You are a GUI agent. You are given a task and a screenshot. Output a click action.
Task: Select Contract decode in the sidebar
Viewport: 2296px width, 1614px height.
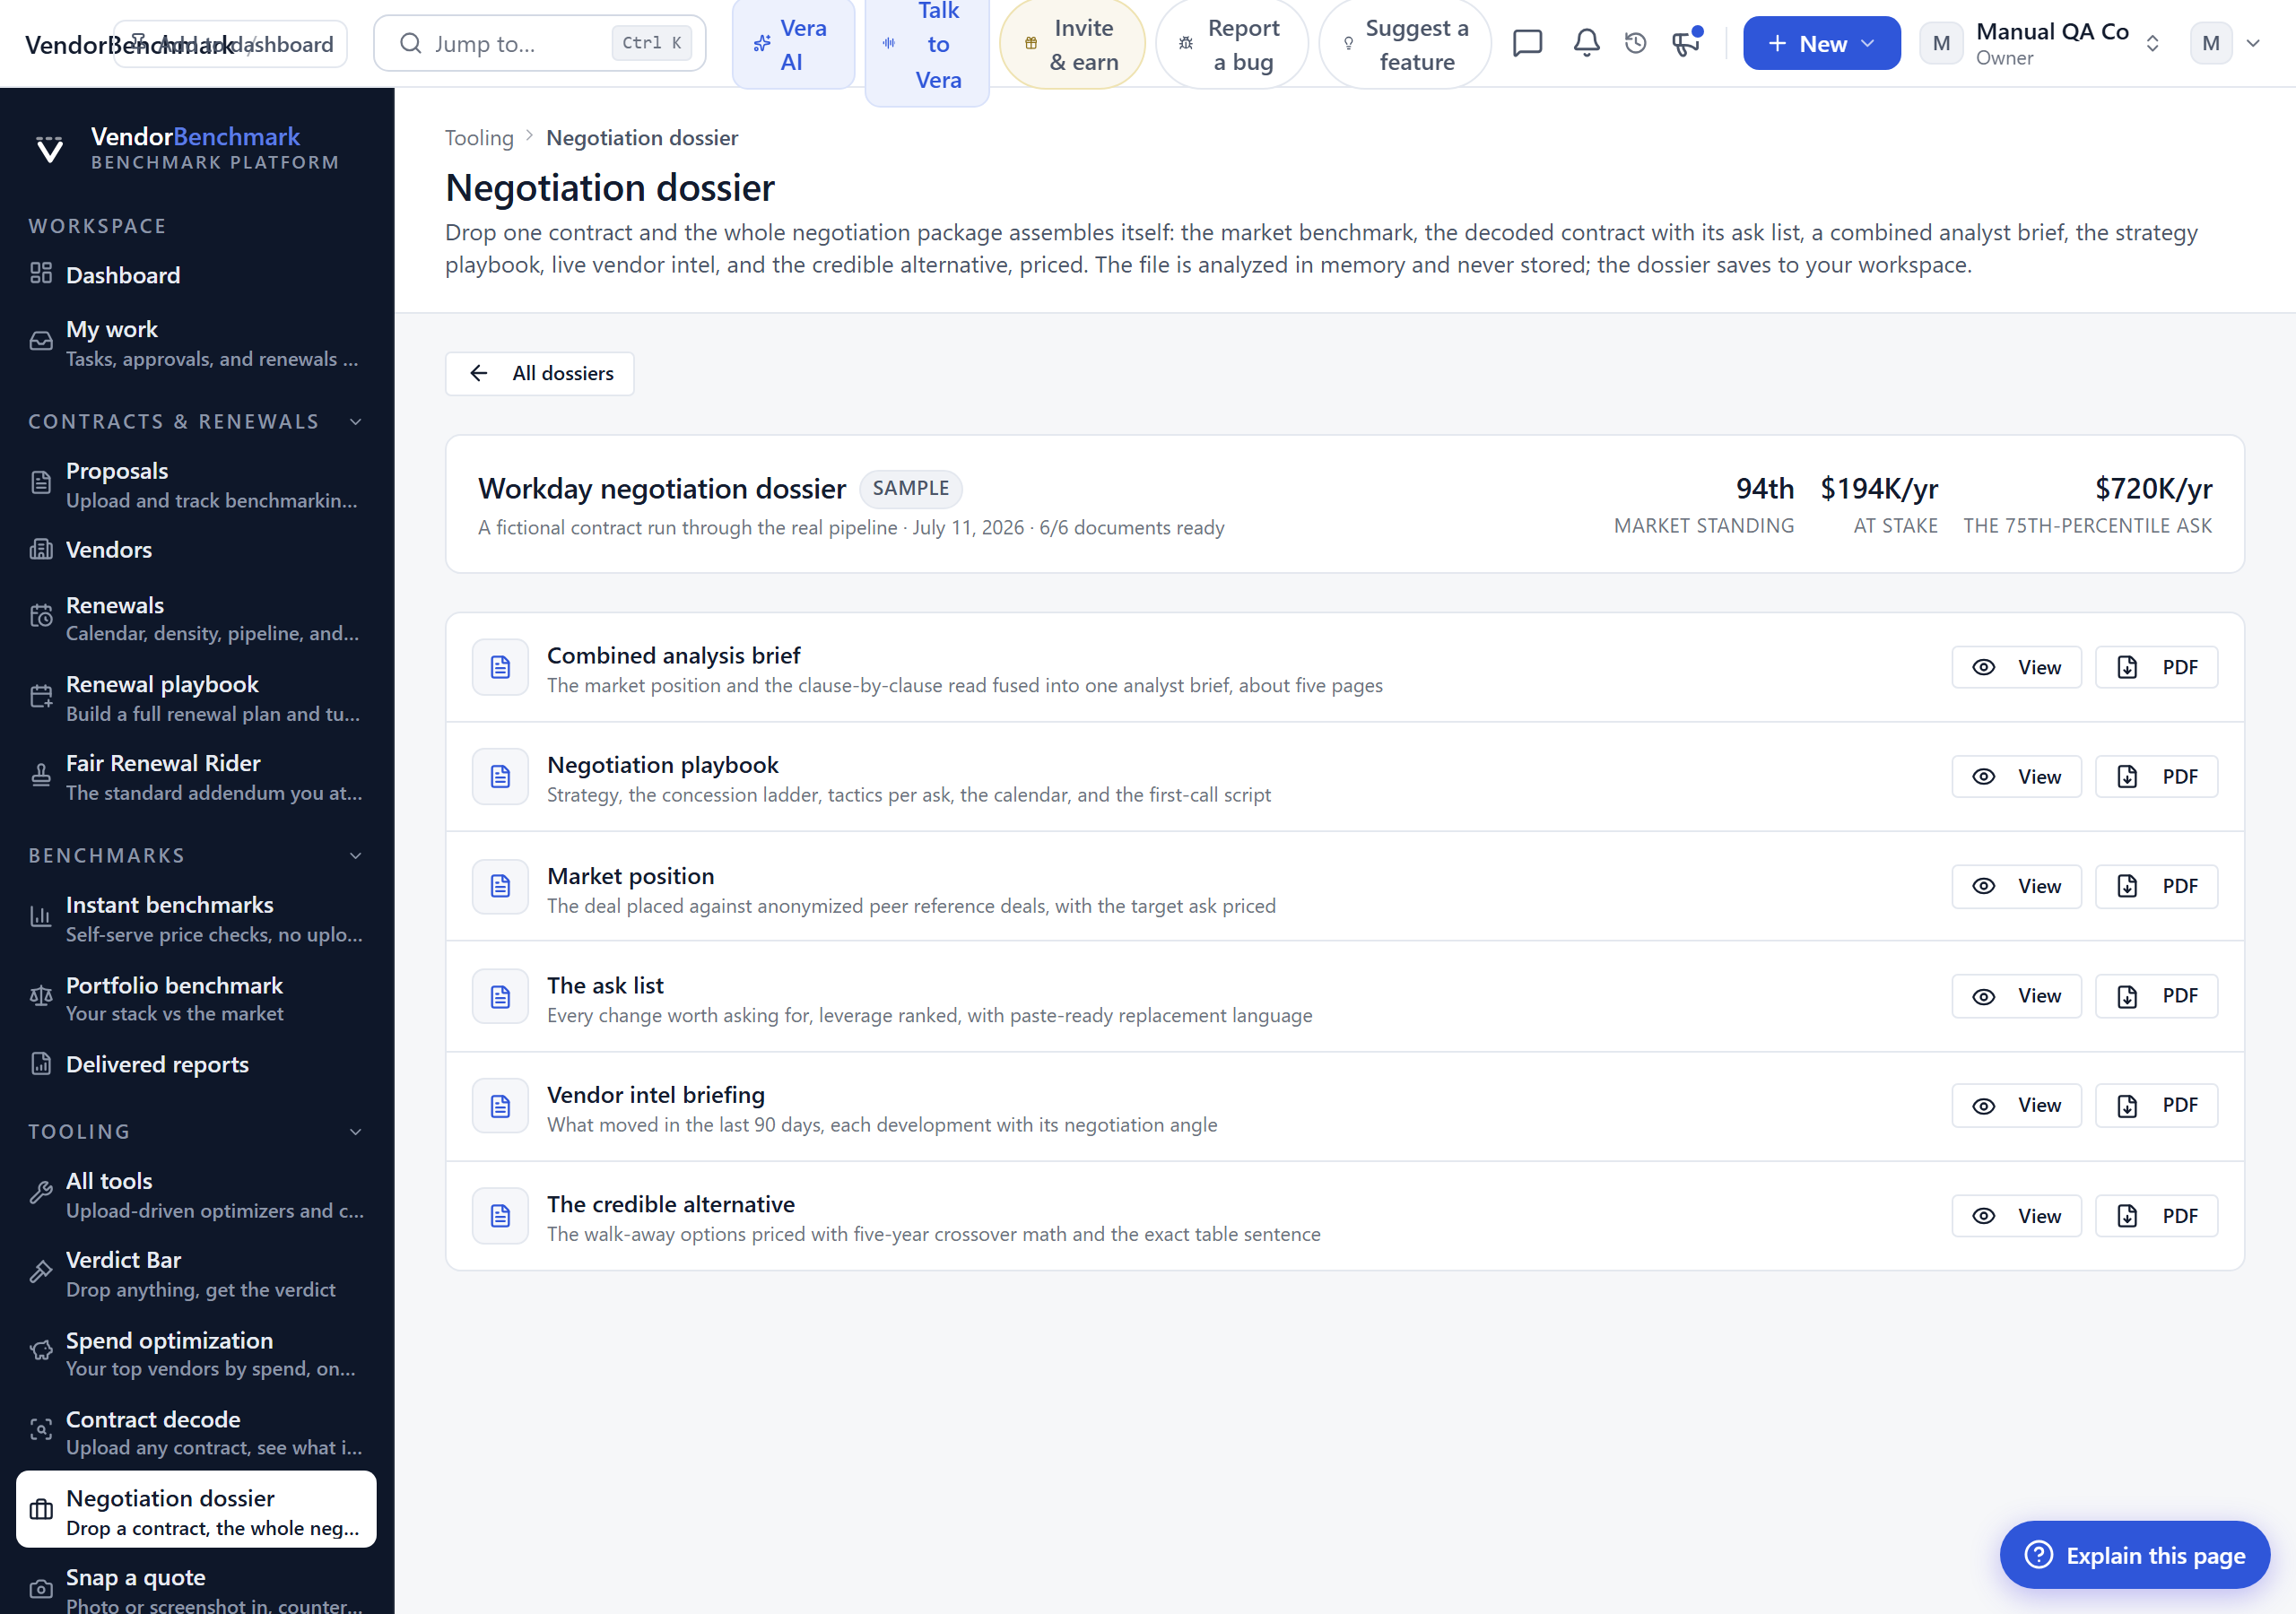(197, 1432)
